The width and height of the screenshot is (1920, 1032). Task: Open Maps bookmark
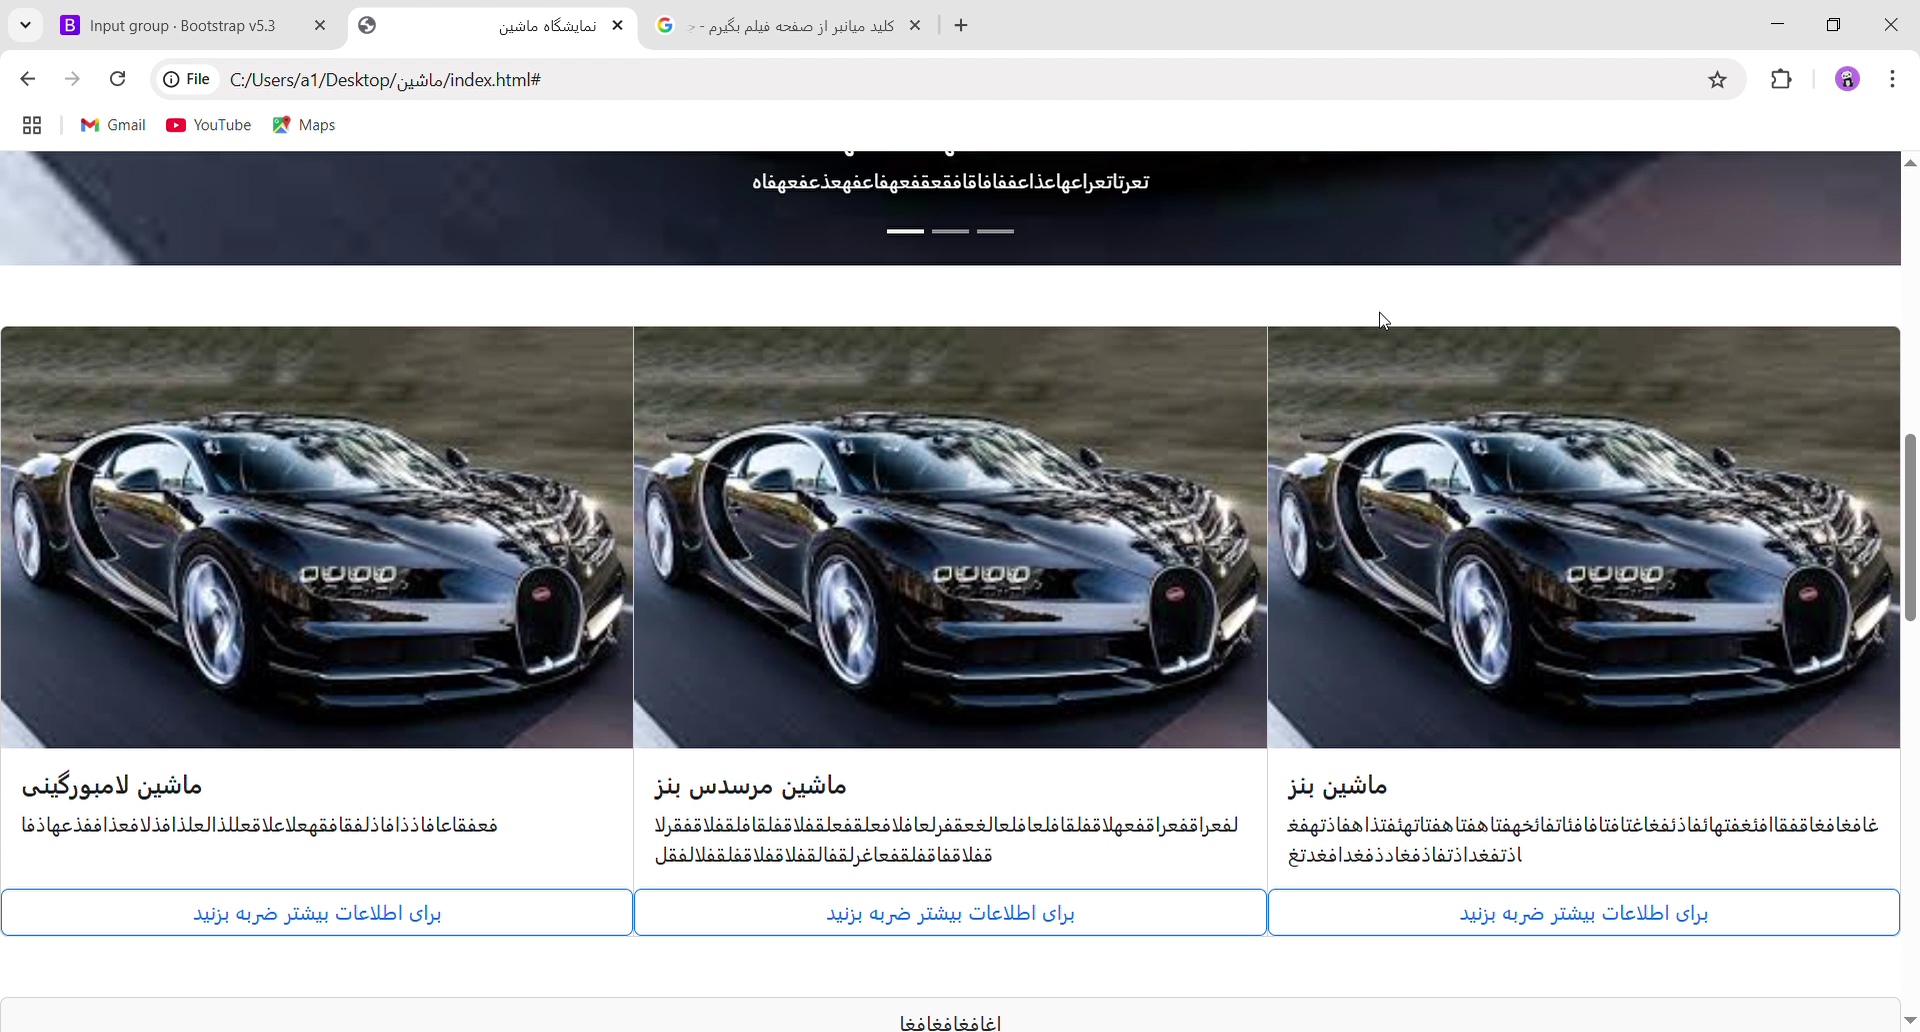(304, 125)
